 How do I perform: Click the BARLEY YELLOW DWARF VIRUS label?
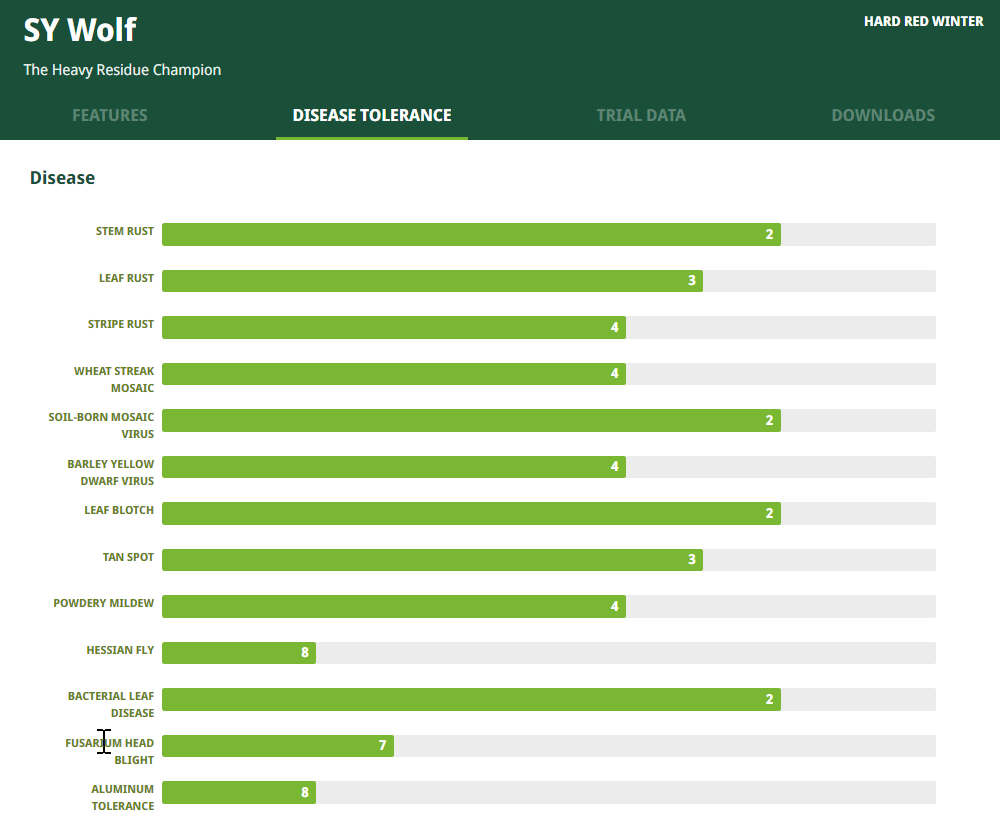[111, 472]
